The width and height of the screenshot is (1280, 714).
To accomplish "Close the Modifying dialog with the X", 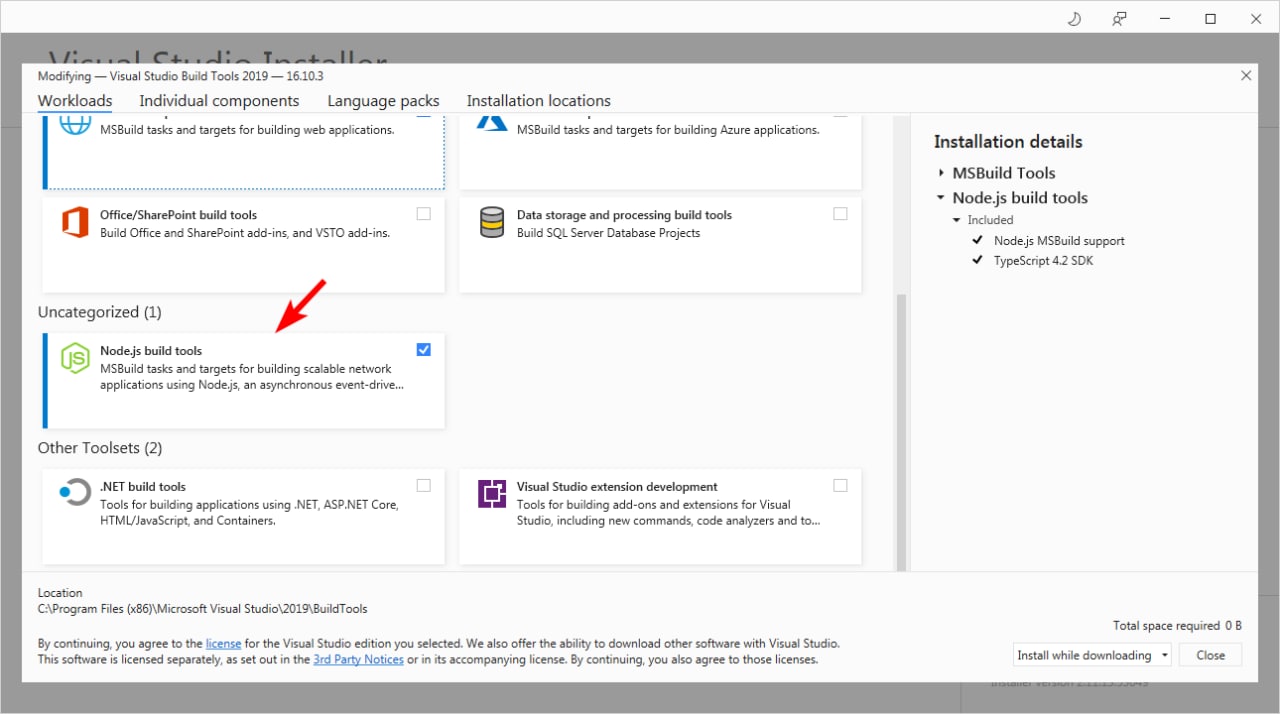I will (x=1246, y=75).
